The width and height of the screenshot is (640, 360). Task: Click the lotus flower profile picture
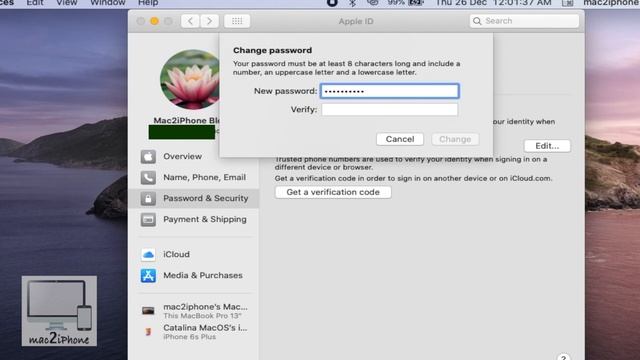tap(190, 80)
